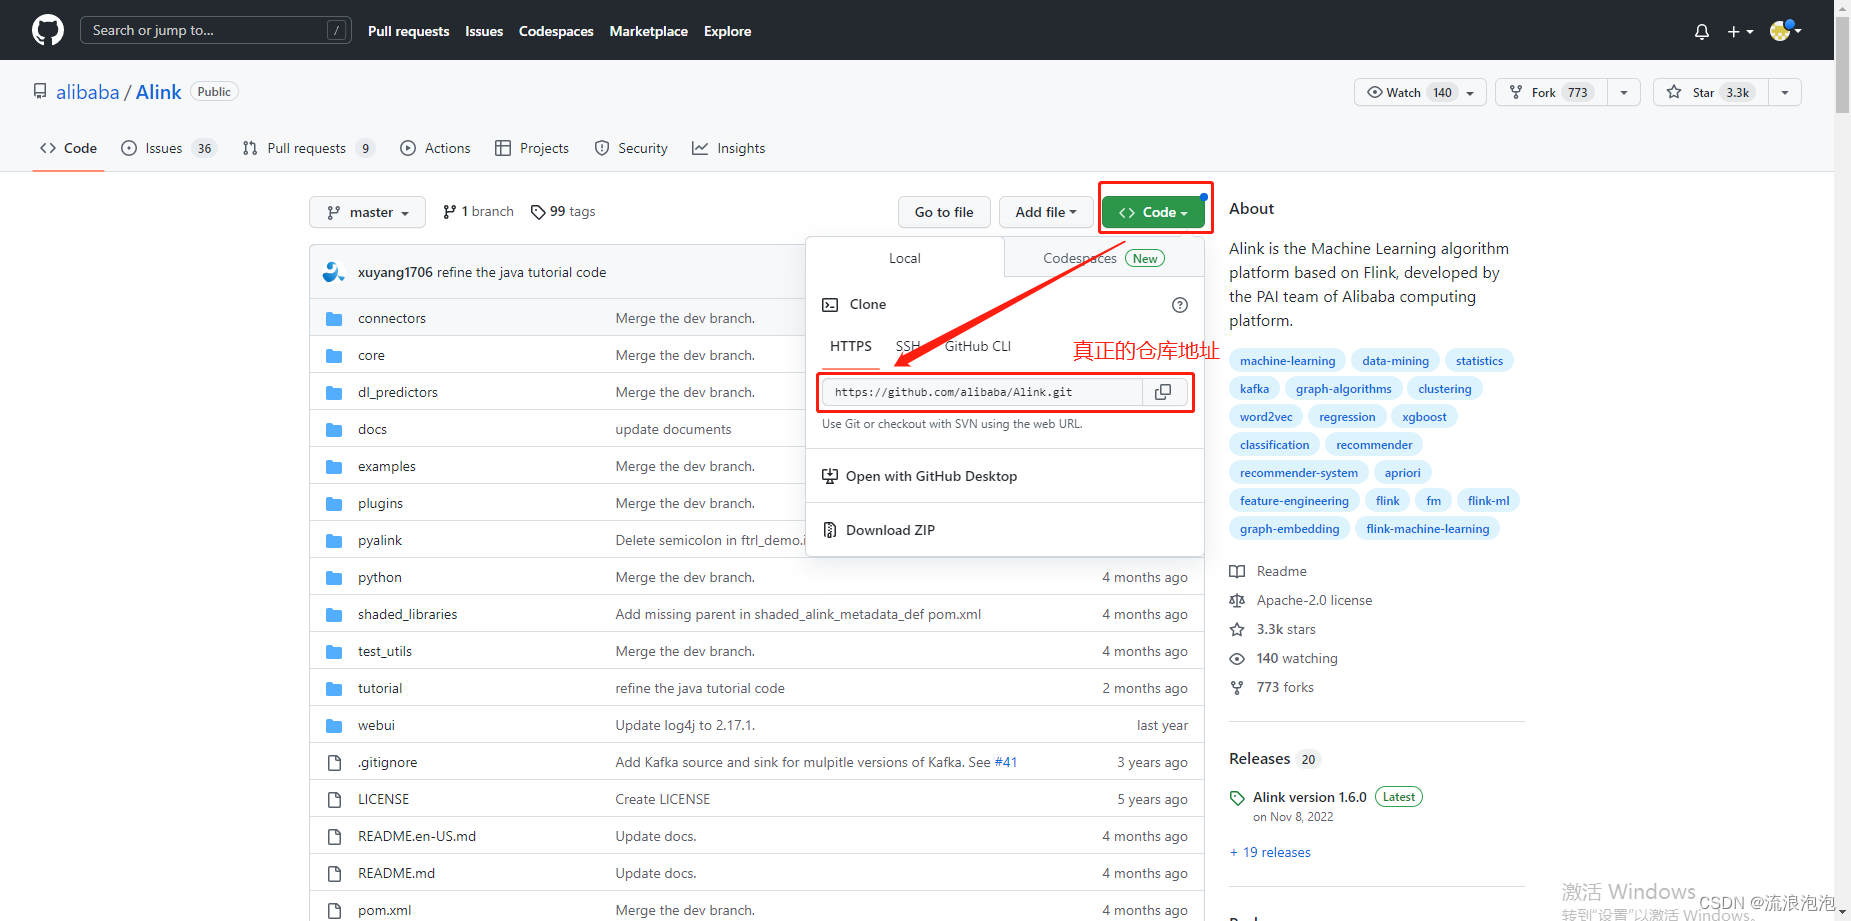Open the xgboost topic tag
This screenshot has height=921, width=1851.
[x=1424, y=417]
